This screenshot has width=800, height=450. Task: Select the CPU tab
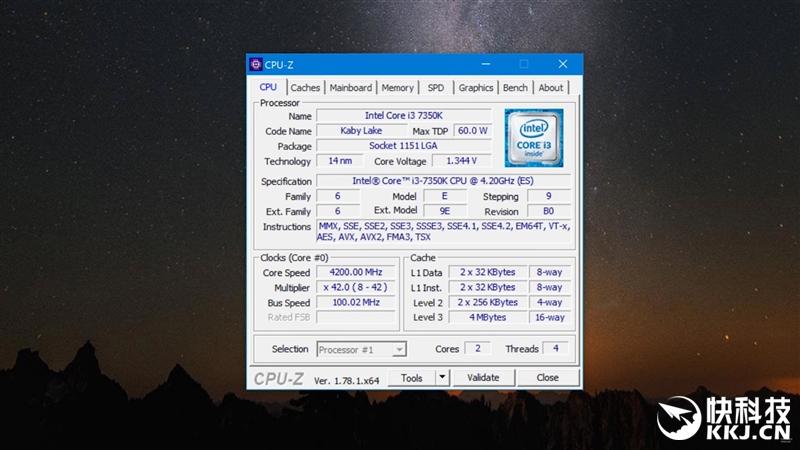[x=268, y=87]
